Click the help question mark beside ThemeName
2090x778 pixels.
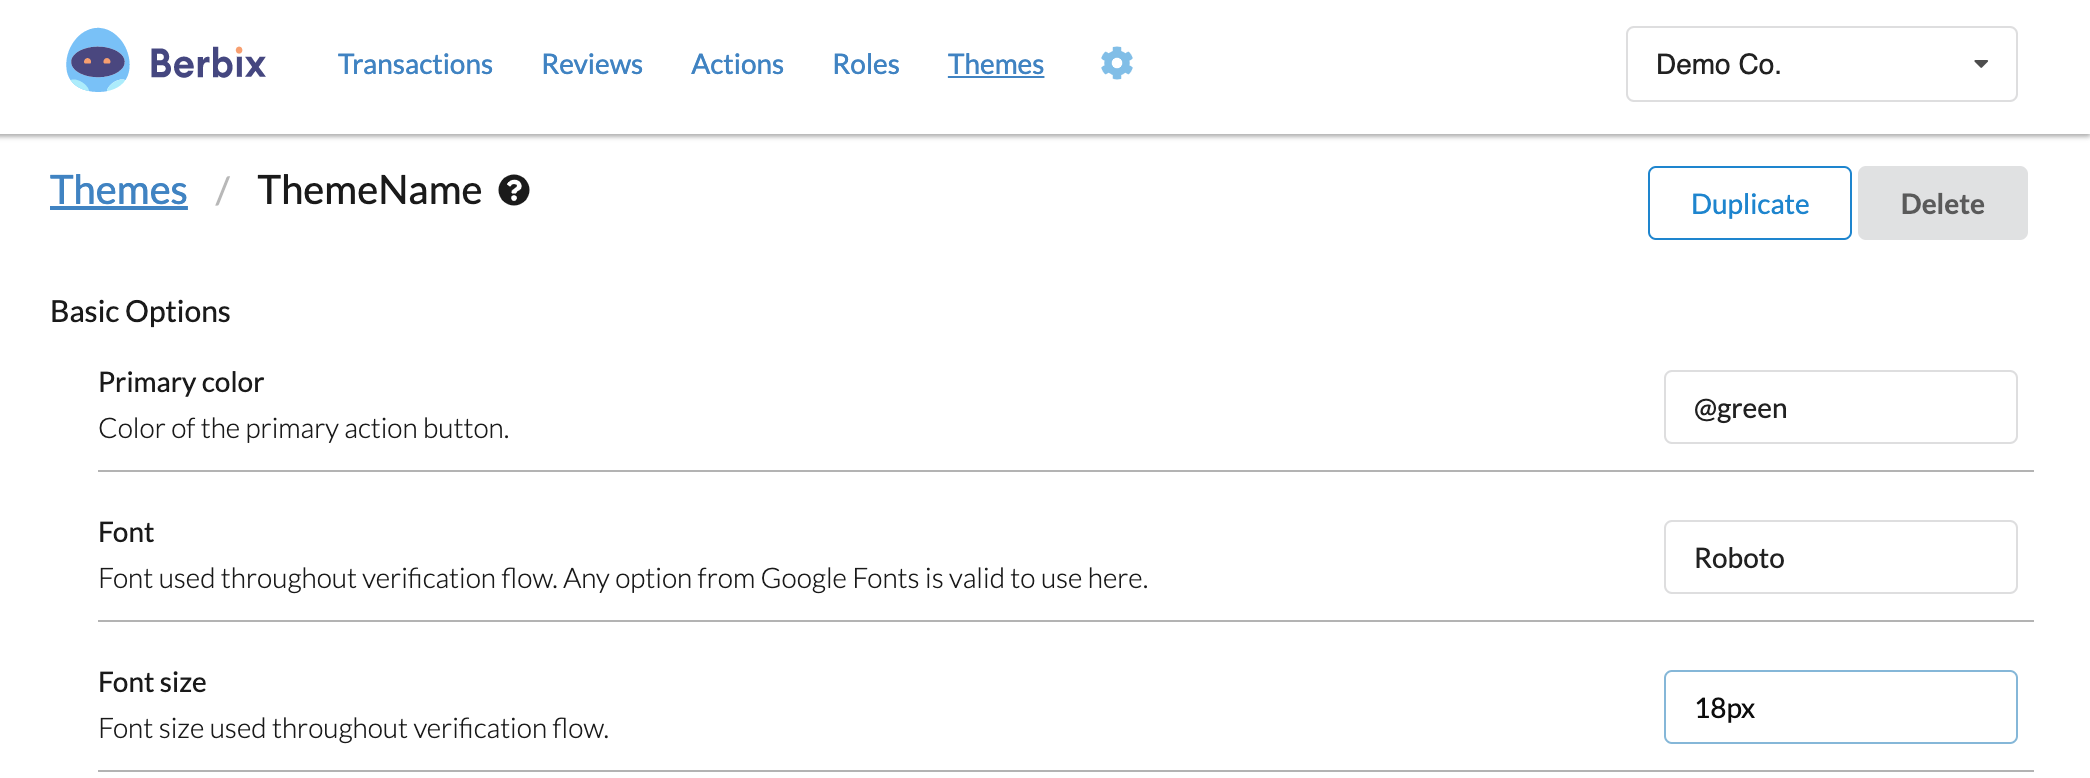[x=514, y=190]
